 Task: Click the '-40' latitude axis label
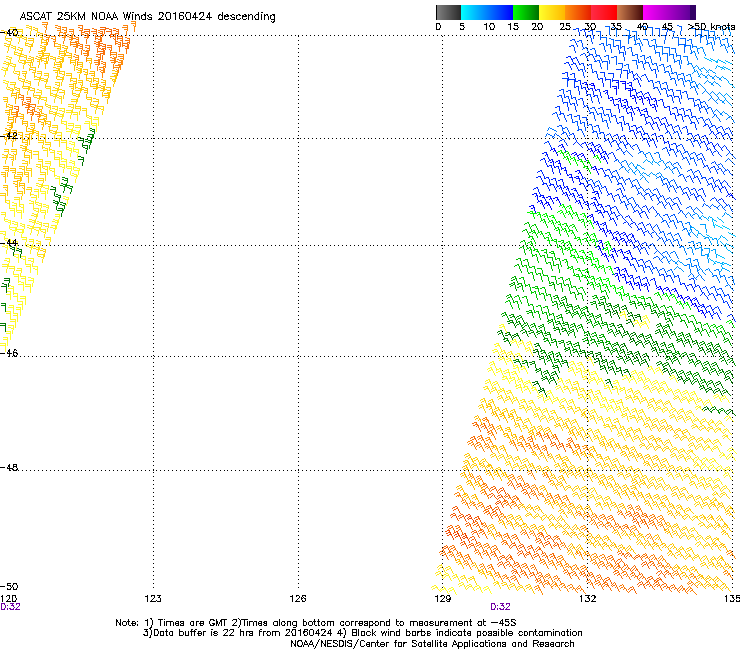click(9, 33)
